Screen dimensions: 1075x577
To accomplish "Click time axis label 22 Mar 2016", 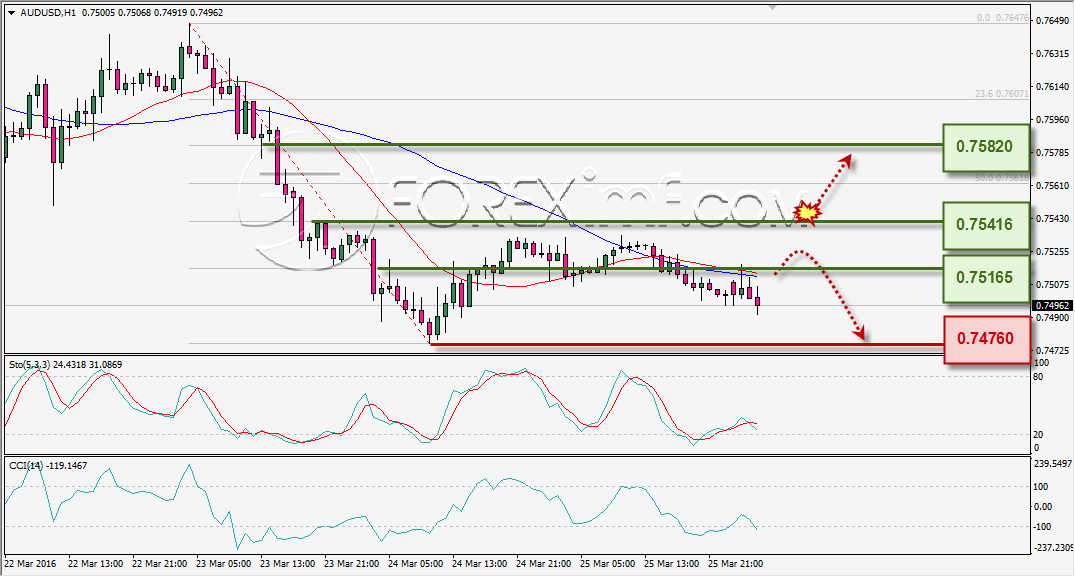I will 30,563.
